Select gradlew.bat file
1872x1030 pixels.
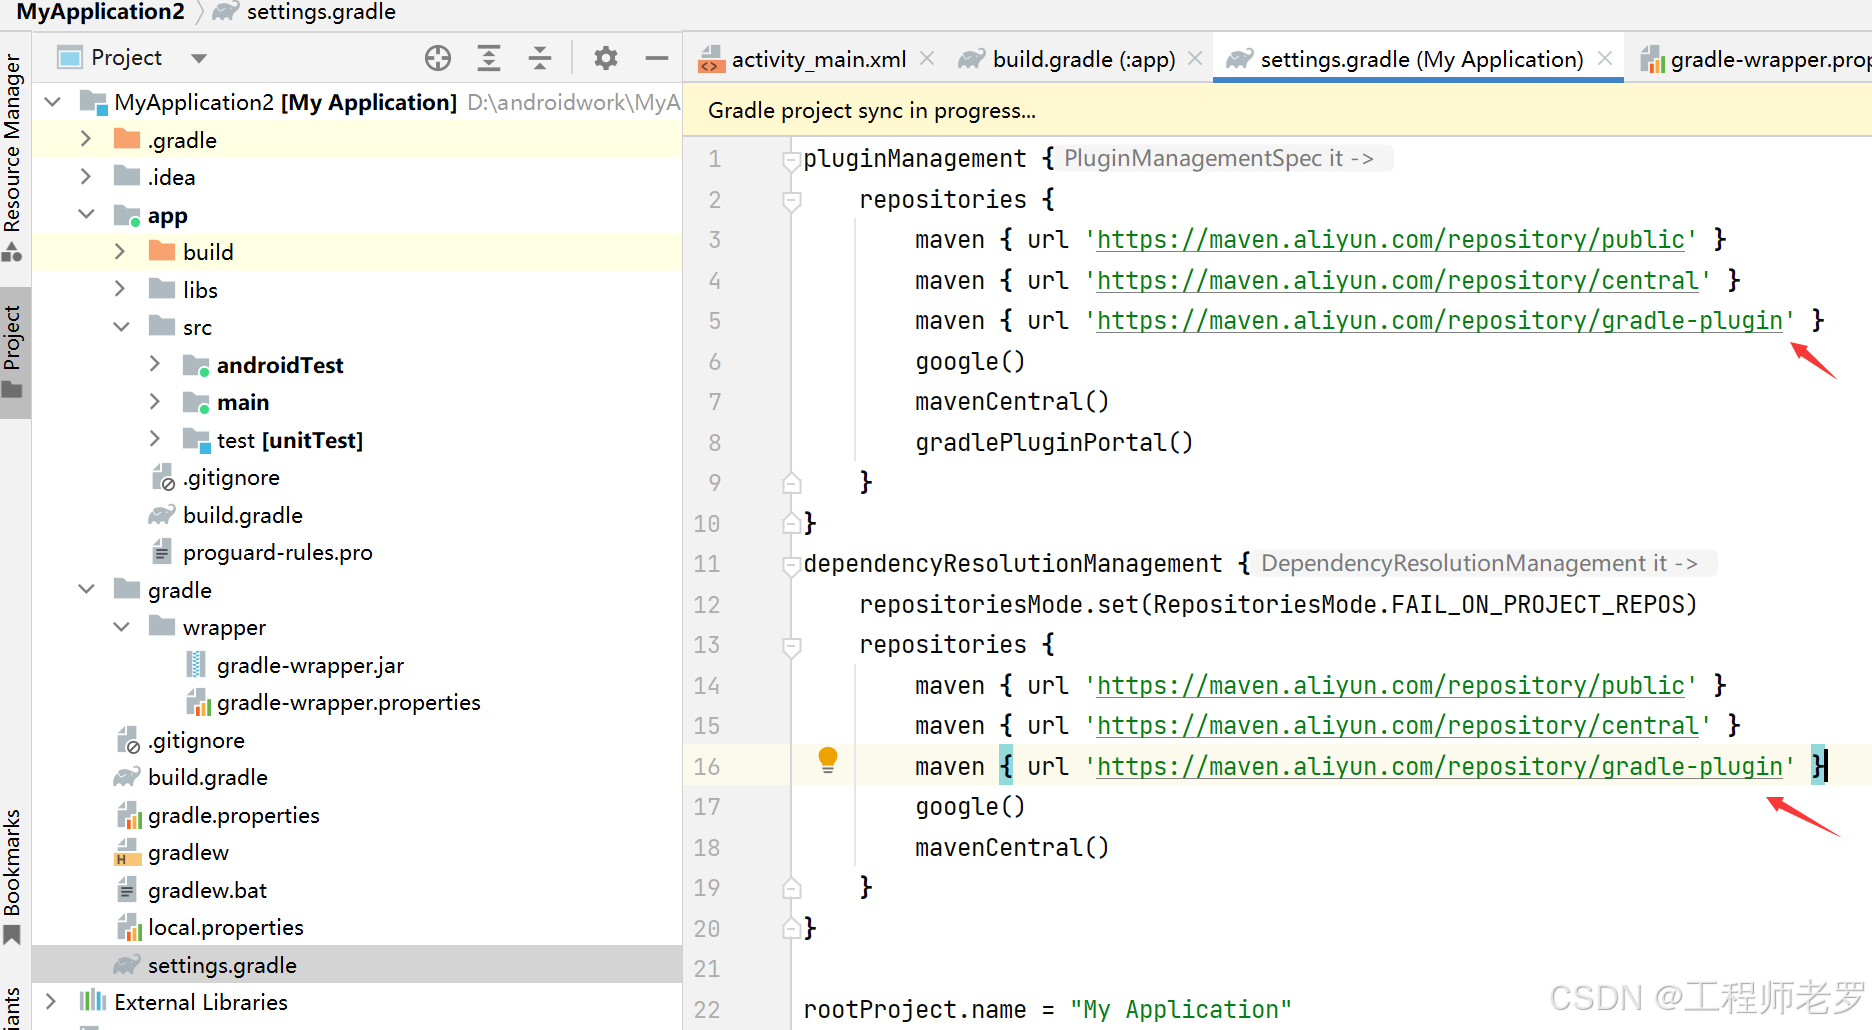207,890
